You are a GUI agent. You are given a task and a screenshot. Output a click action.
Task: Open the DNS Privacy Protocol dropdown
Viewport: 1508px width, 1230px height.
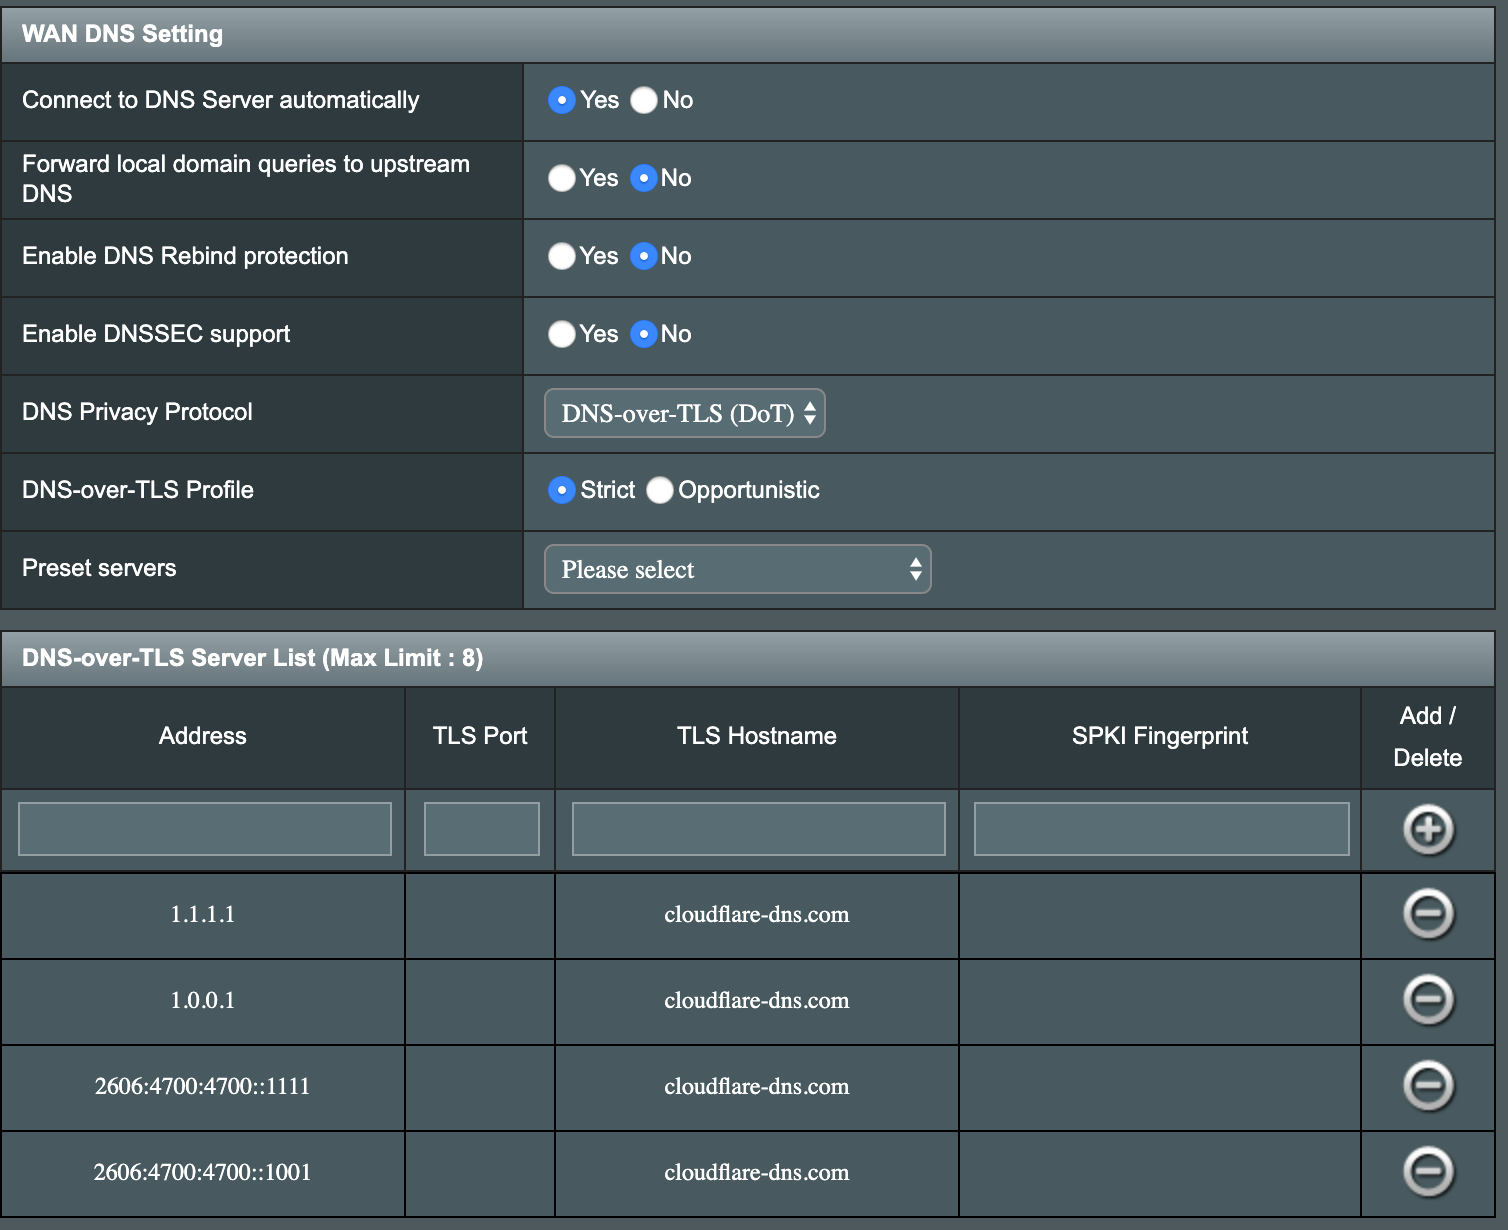[x=684, y=412]
